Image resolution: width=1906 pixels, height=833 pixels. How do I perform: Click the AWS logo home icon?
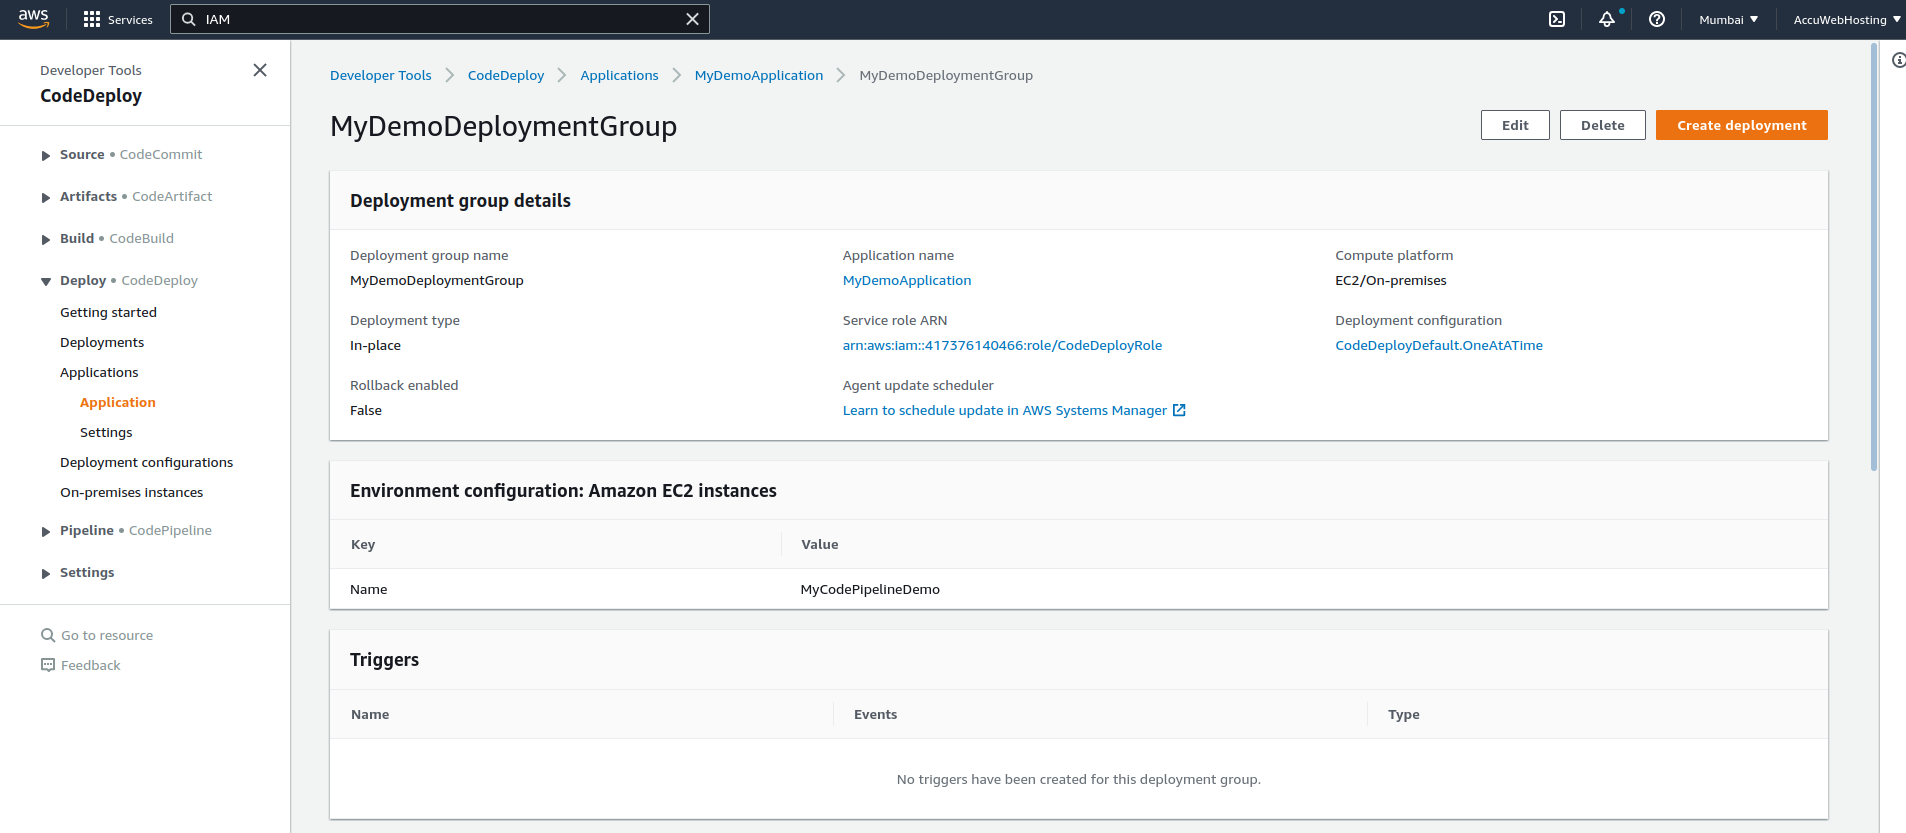click(33, 19)
